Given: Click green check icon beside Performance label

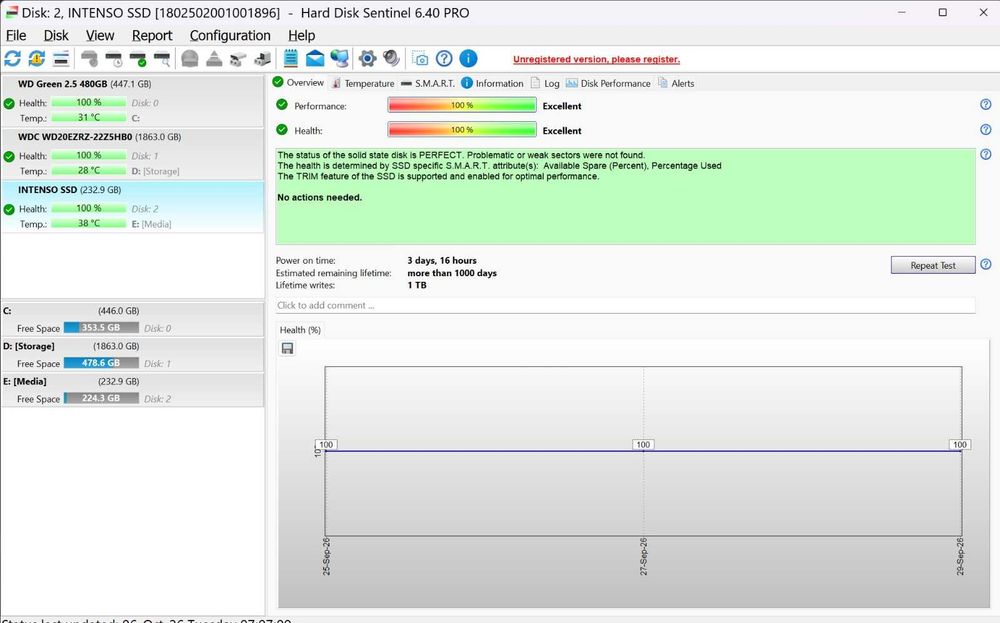Looking at the screenshot, I should tap(282, 105).
